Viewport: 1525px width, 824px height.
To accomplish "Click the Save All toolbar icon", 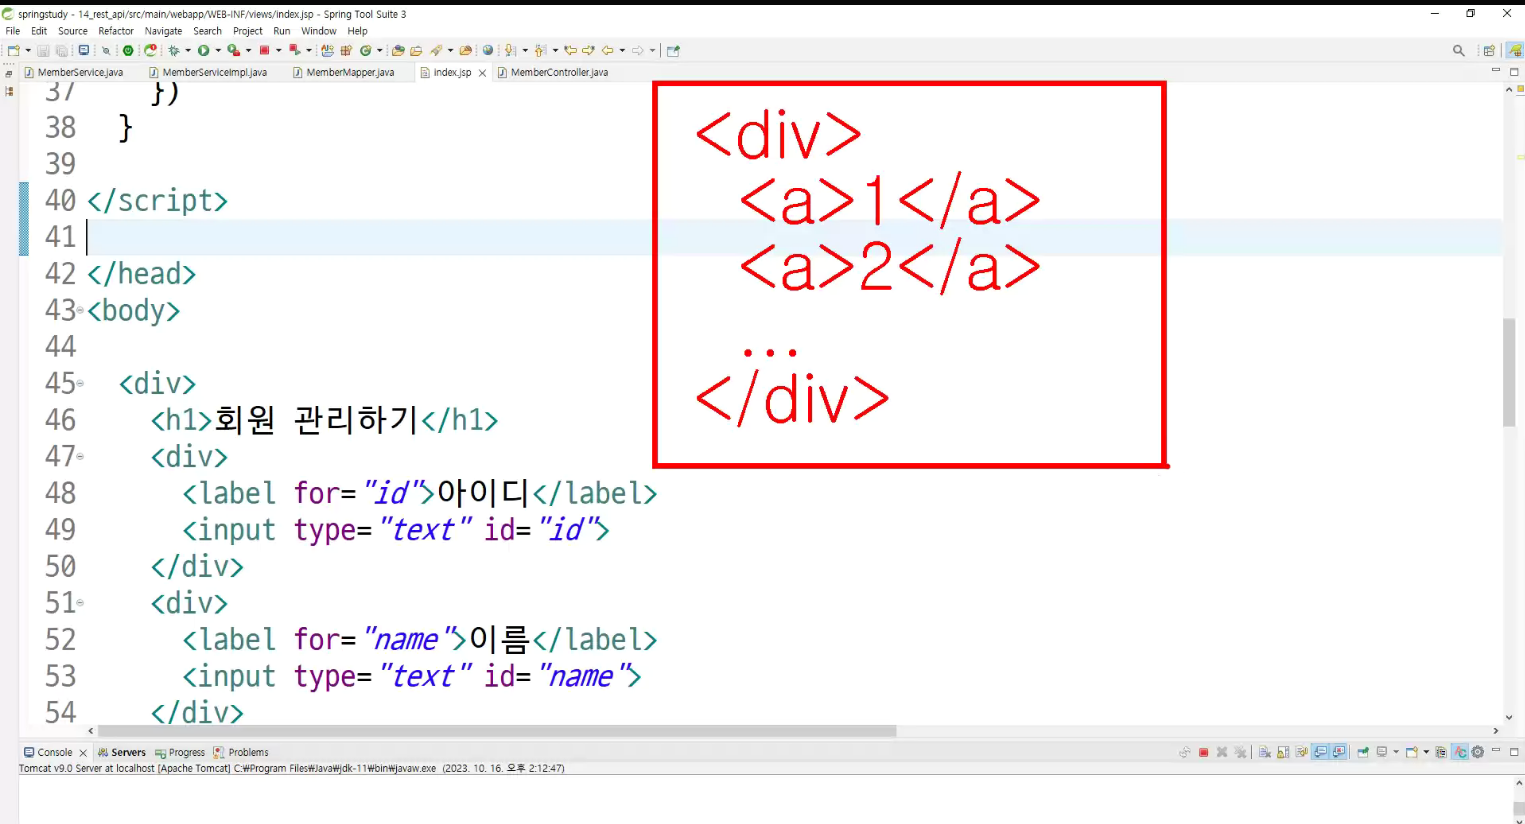I will pyautogui.click(x=62, y=50).
